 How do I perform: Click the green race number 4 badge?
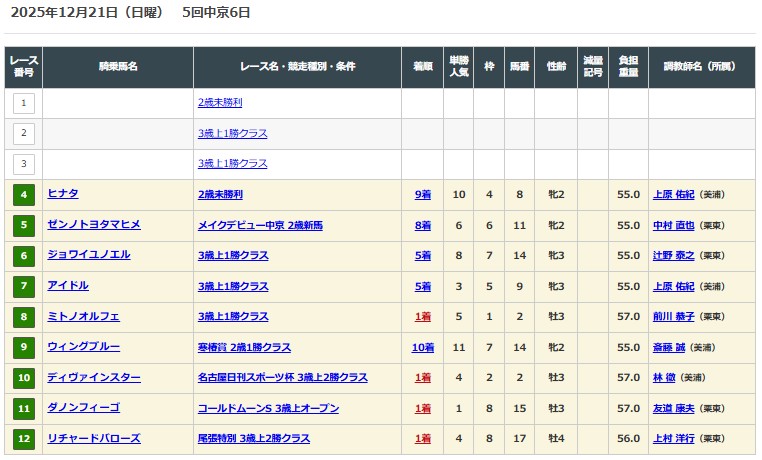(24, 195)
